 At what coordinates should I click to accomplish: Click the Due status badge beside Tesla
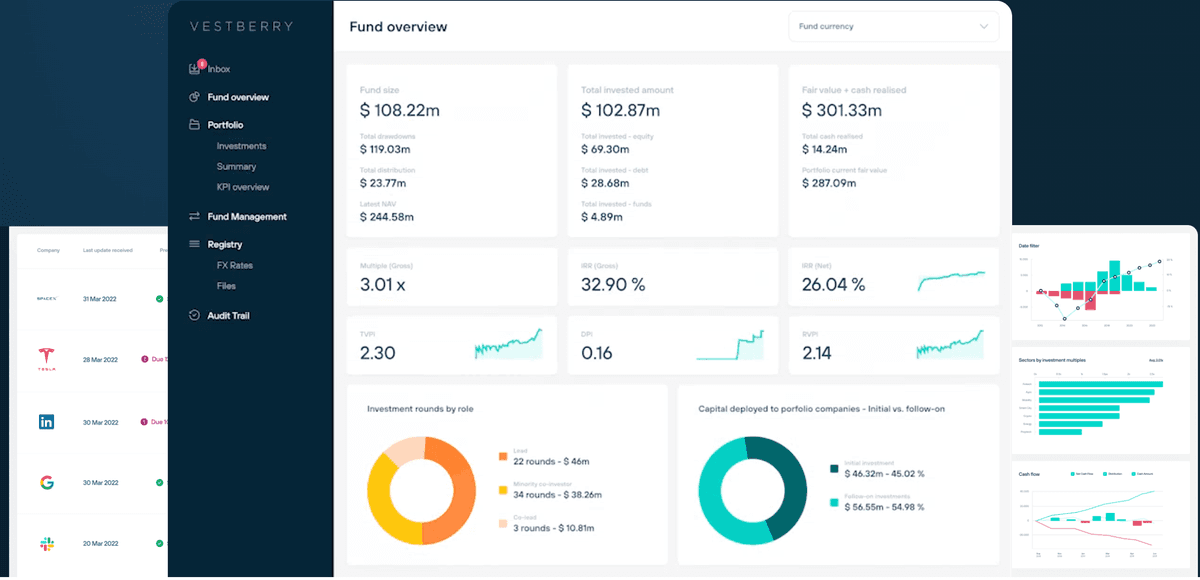150,361
